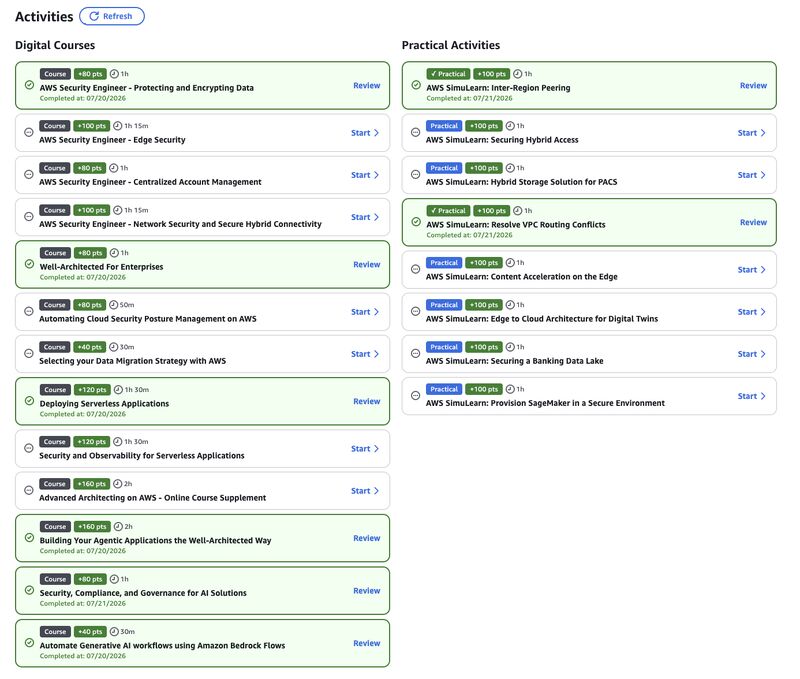Click completion date under Governance for AI Solutions
800x679 pixels.
[83, 603]
